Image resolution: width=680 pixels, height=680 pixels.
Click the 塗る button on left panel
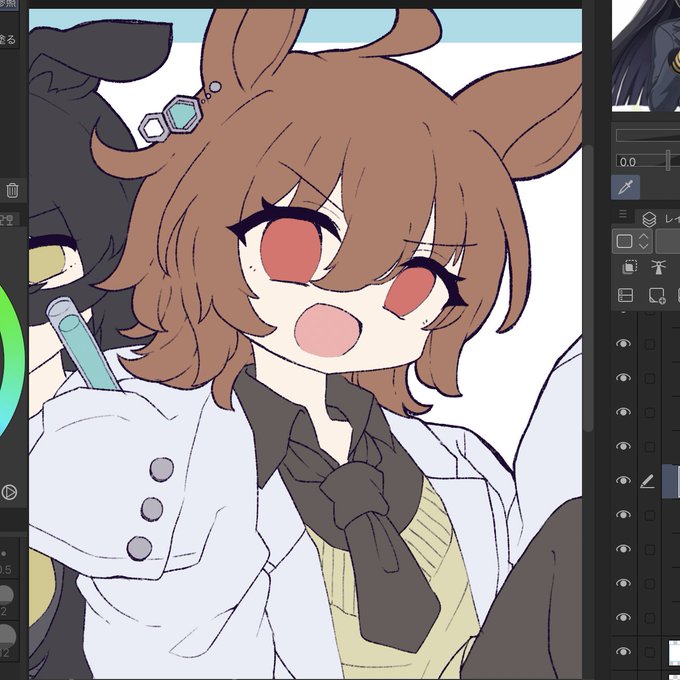click(x=8, y=39)
